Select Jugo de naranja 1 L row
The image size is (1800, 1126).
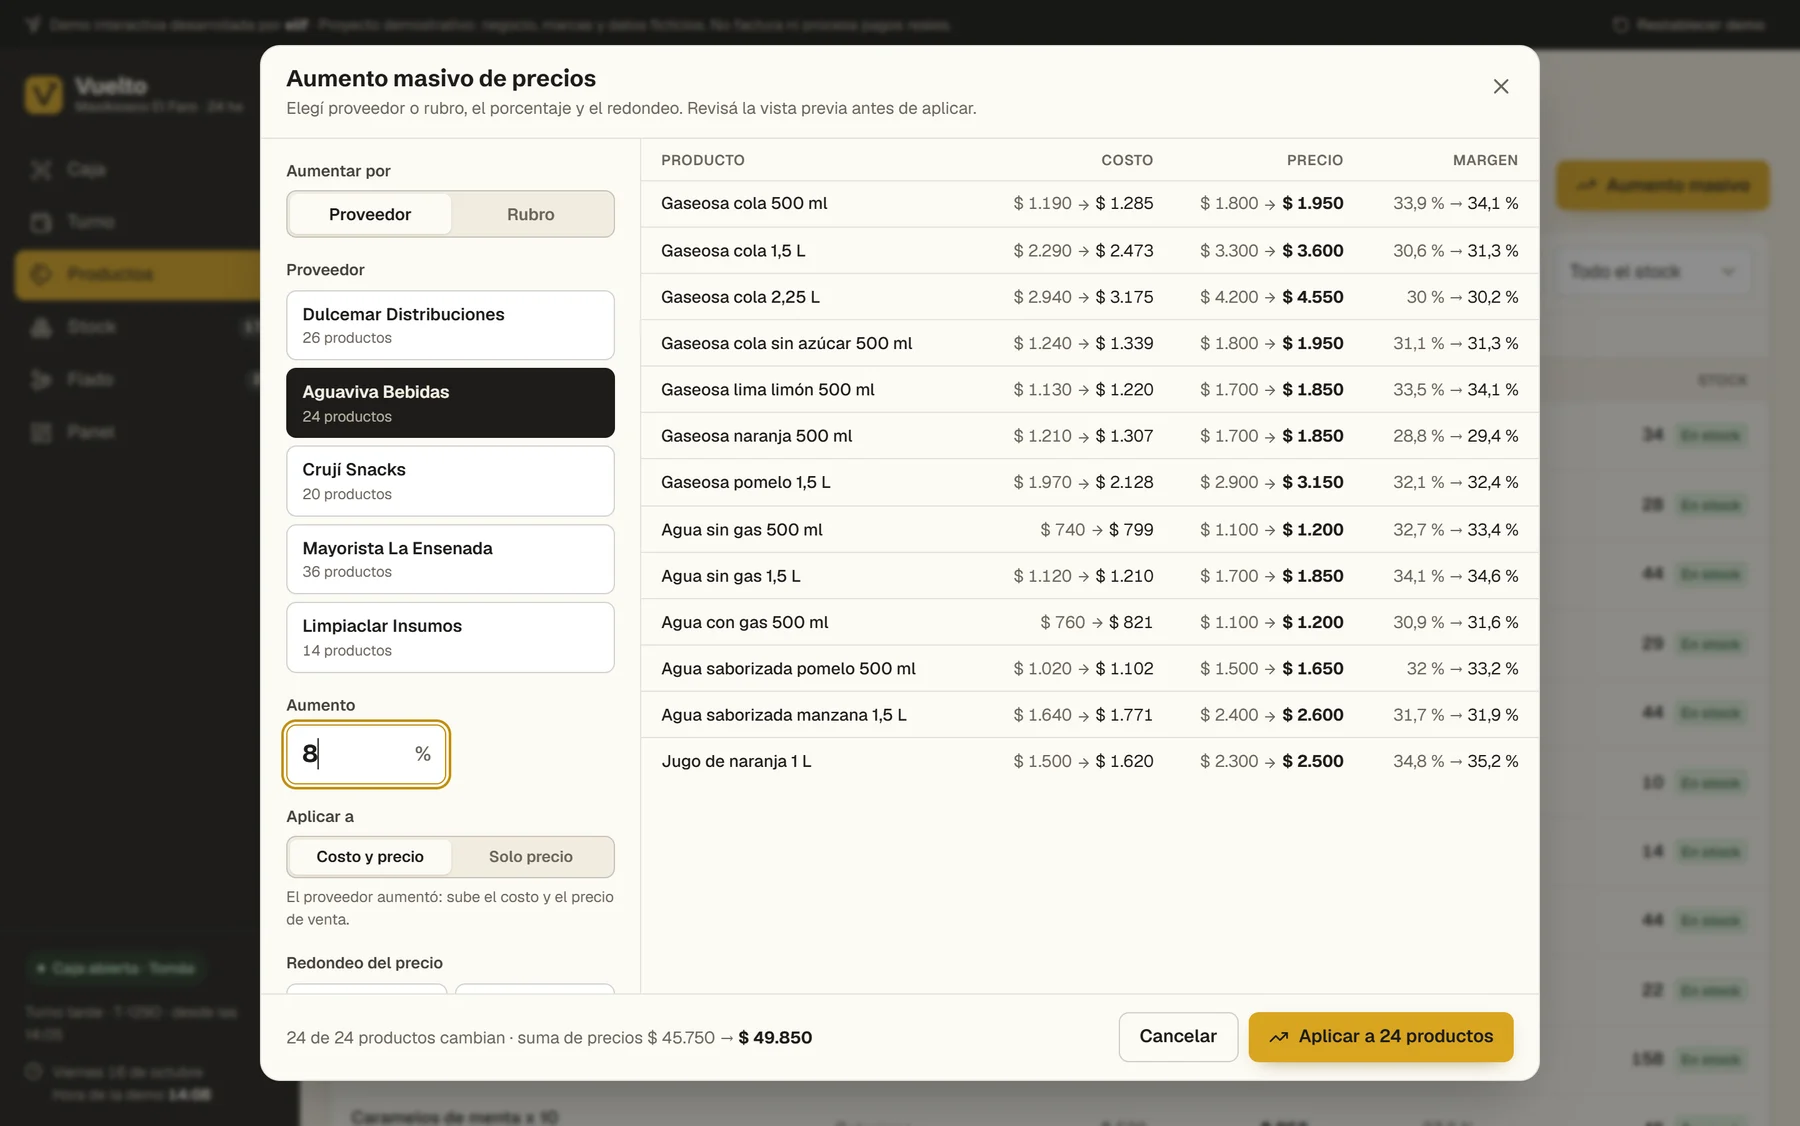click(1089, 761)
